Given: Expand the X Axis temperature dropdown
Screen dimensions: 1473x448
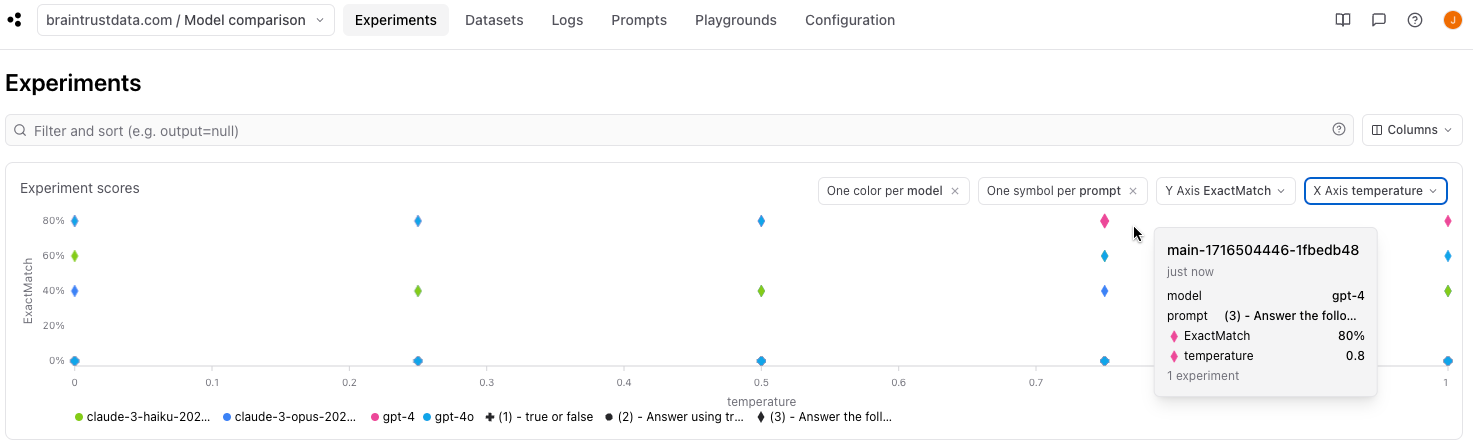Looking at the screenshot, I should [x=1375, y=191].
